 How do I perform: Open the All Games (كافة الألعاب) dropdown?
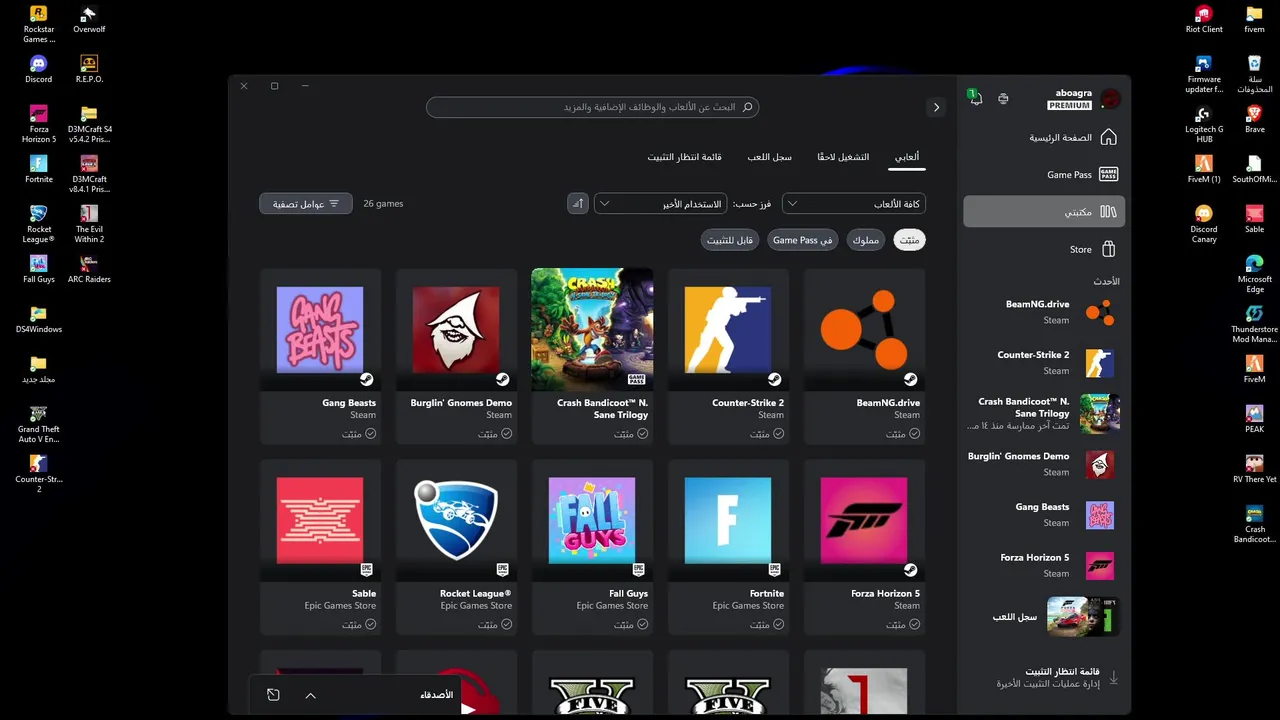854,203
